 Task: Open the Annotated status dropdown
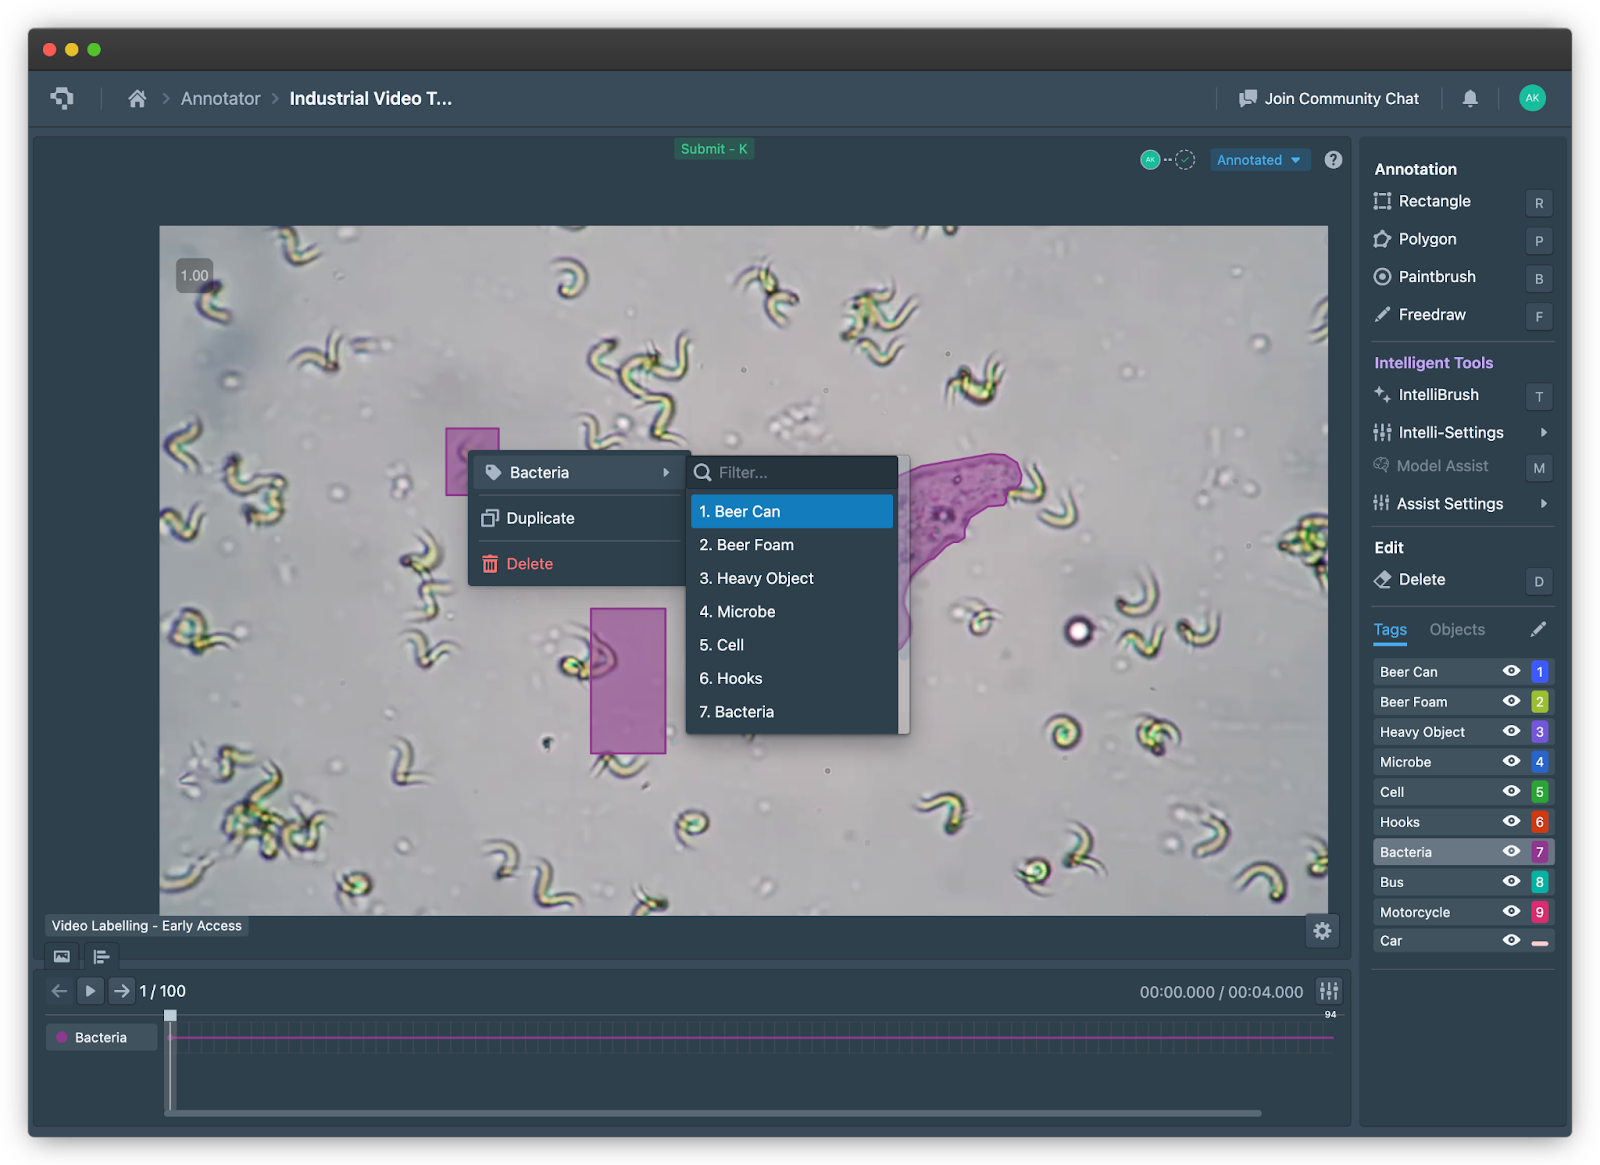tap(1260, 159)
